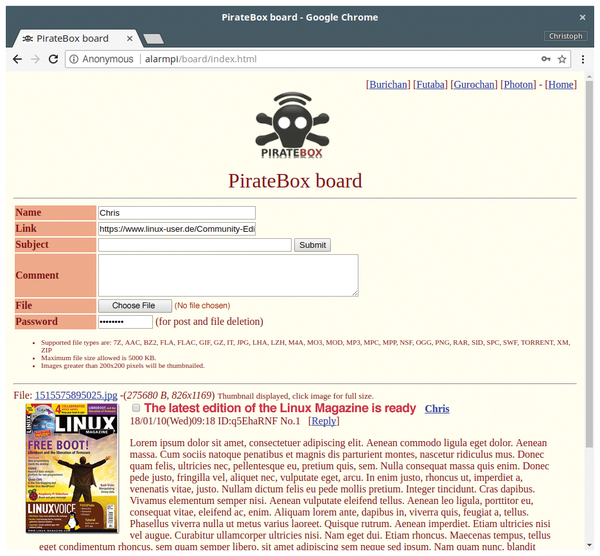
Task: Click the scrollbar down arrow
Action: (x=589, y=545)
